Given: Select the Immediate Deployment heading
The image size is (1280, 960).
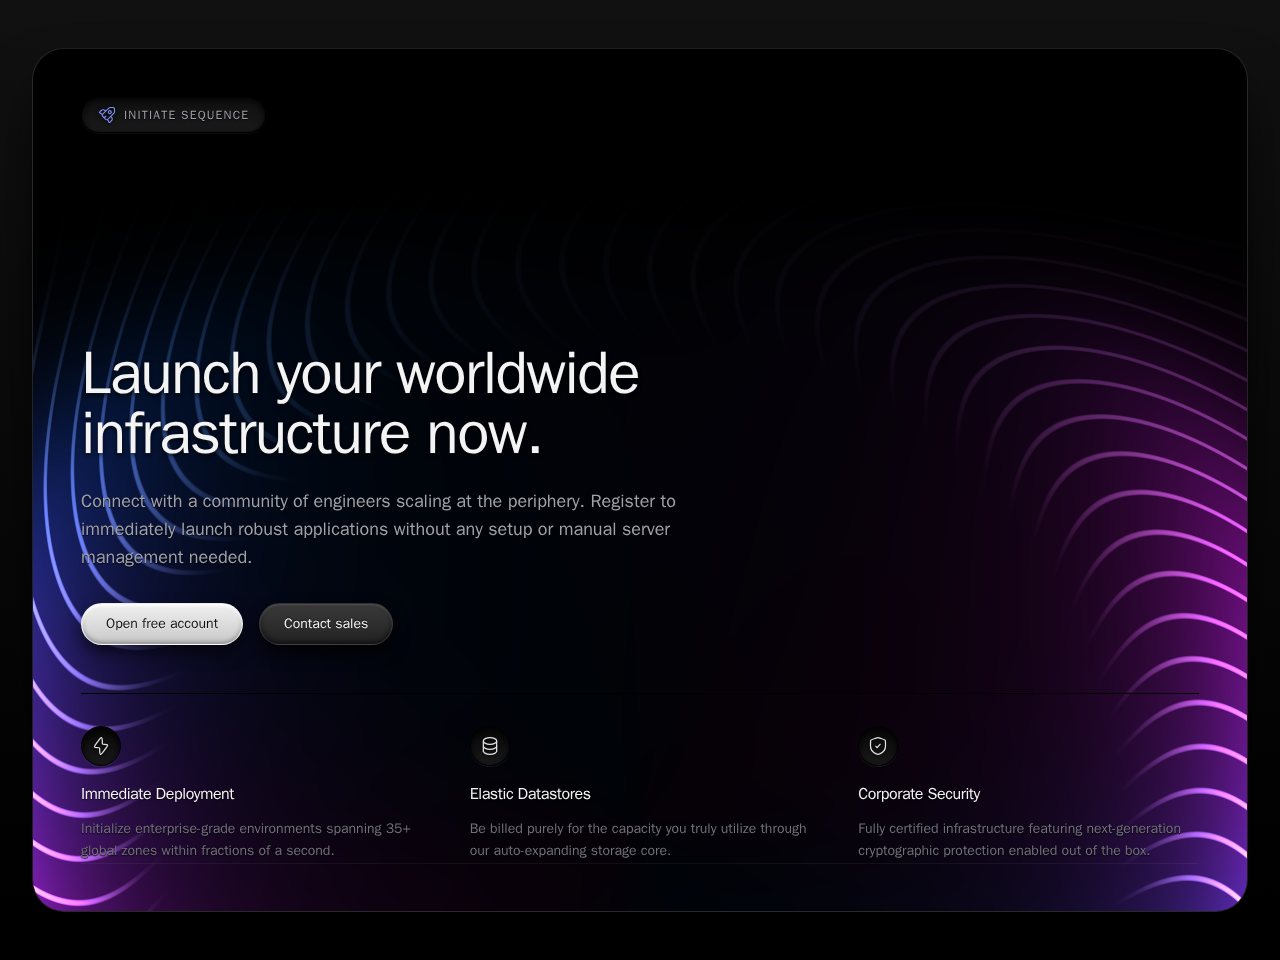Looking at the screenshot, I should point(157,794).
